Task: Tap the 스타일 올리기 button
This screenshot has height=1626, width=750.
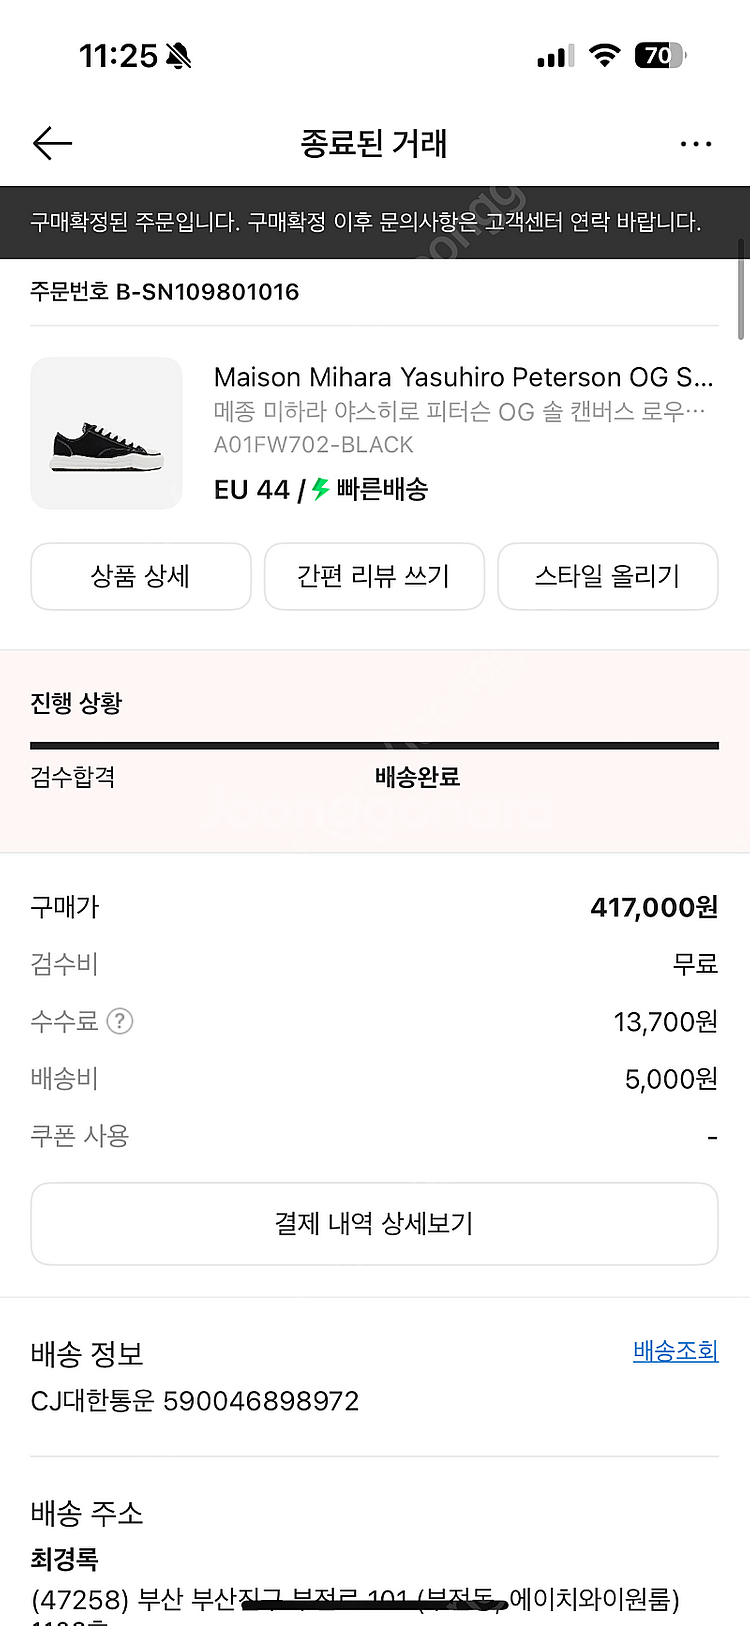Action: [608, 576]
